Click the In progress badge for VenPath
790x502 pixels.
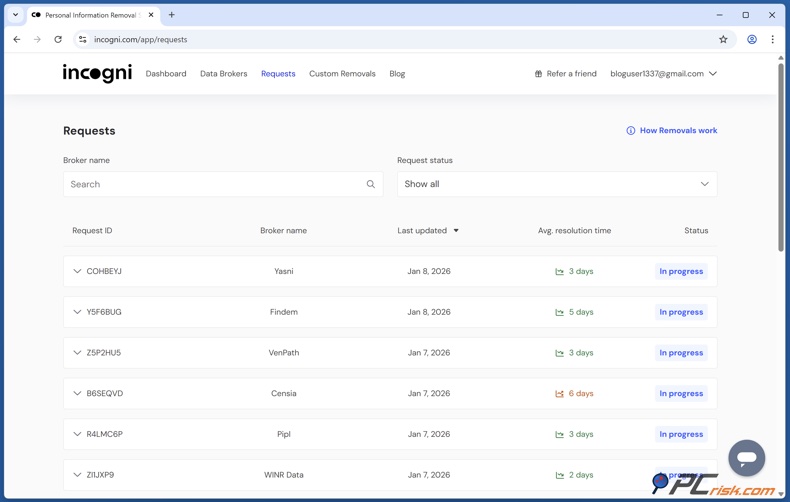681,353
